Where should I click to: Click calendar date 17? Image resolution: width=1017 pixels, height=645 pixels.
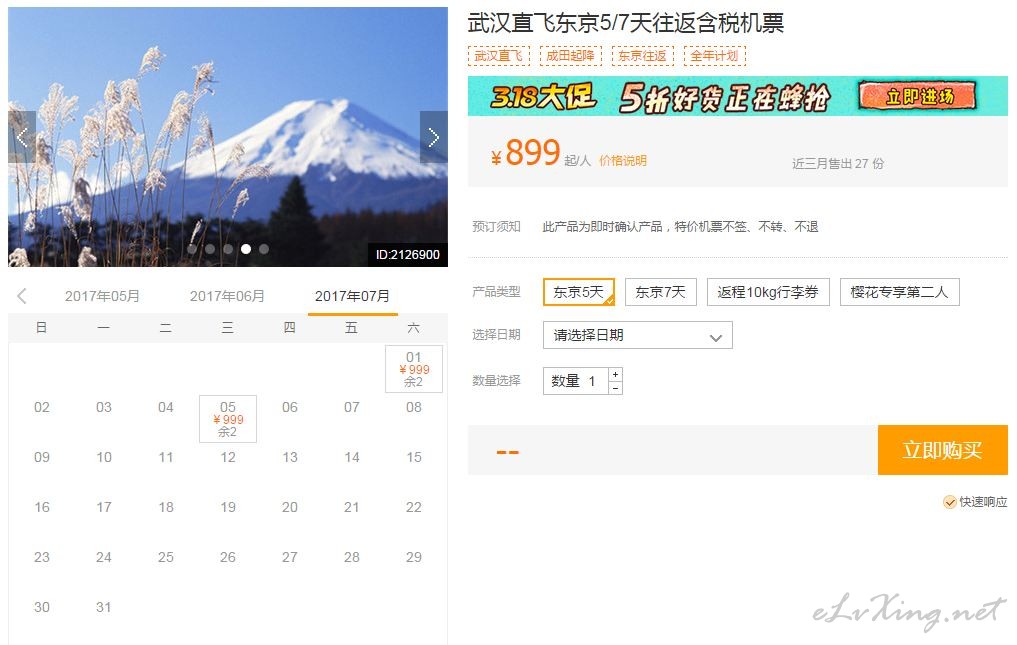point(104,507)
